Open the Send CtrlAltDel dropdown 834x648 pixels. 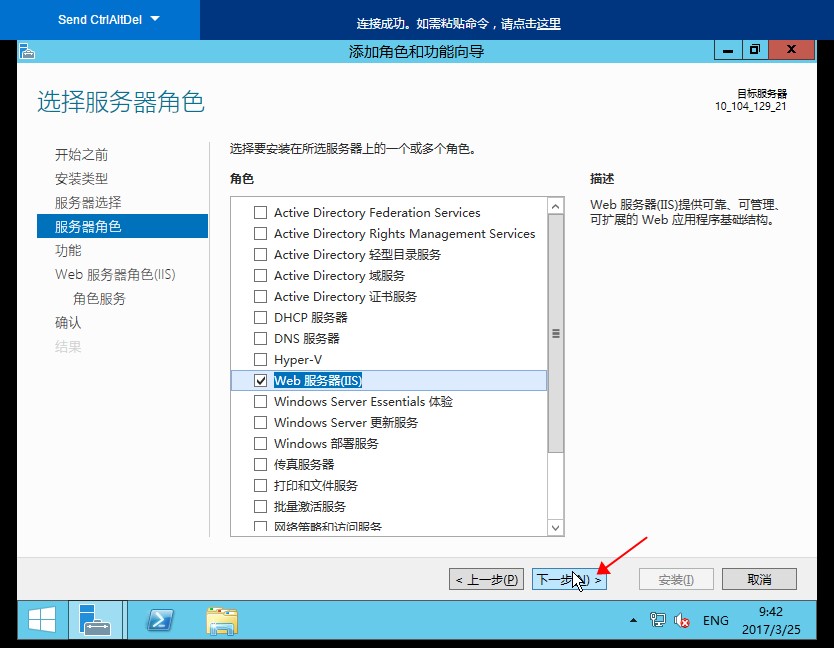point(109,20)
